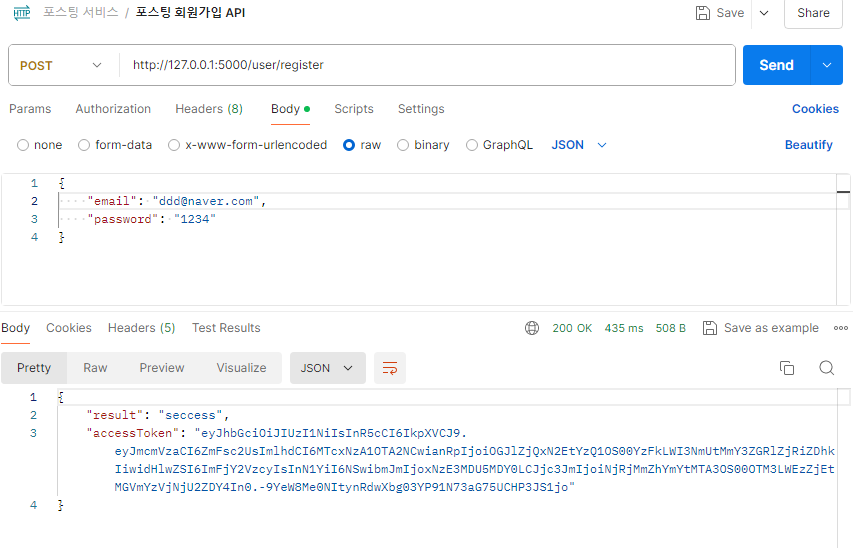The height and width of the screenshot is (548, 853).
Task: Open the response Headers (5) tab
Action: (141, 328)
